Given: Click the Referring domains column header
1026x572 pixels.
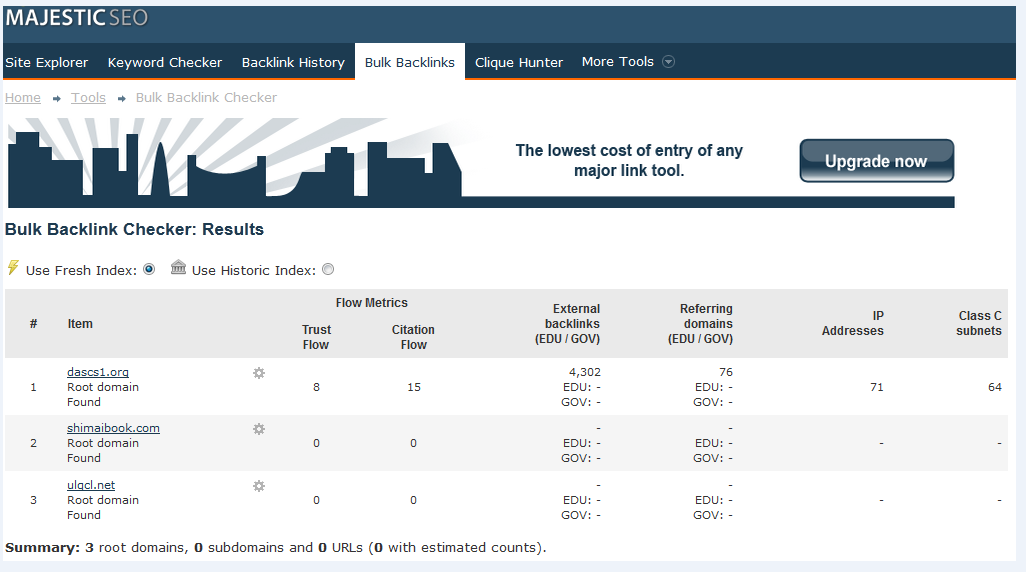Looking at the screenshot, I should (x=700, y=324).
